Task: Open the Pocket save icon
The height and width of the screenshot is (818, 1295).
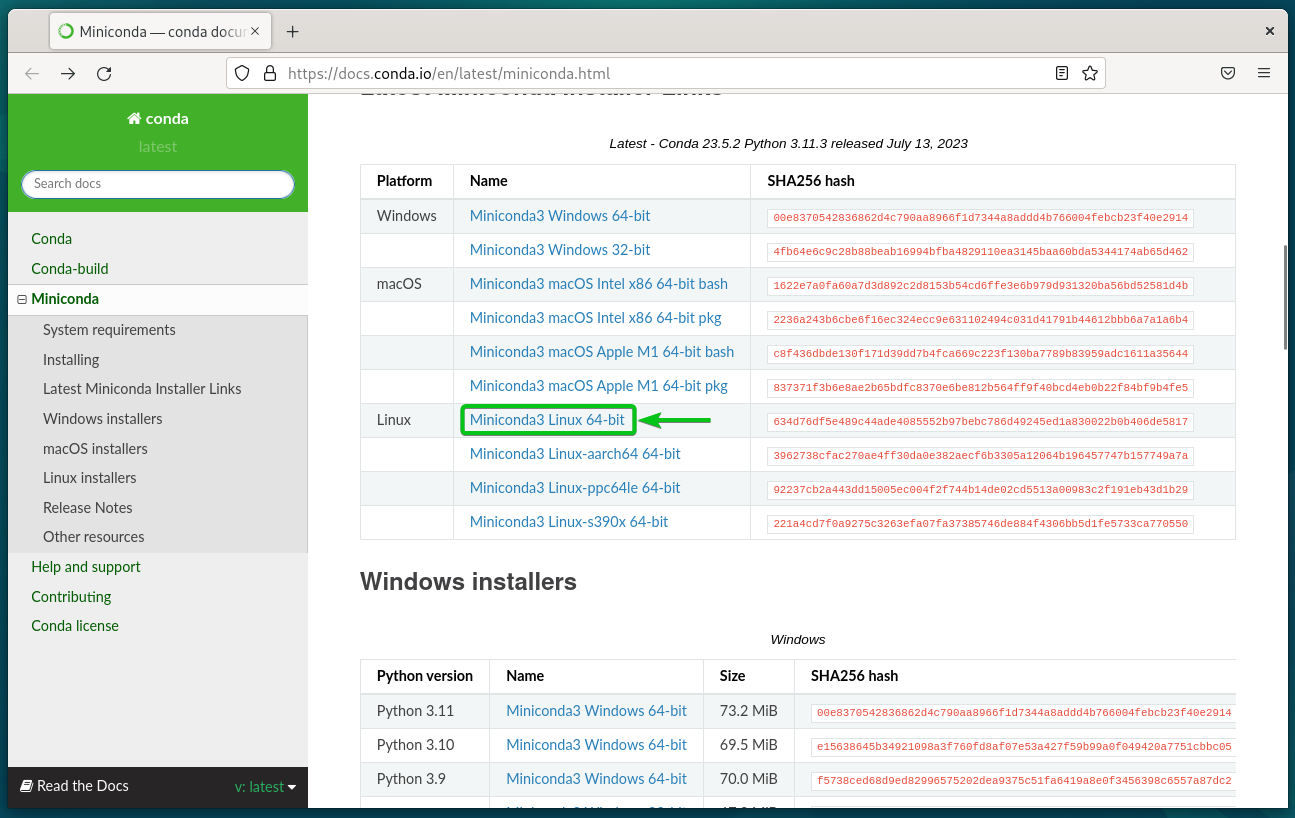Action: pyautogui.click(x=1228, y=73)
